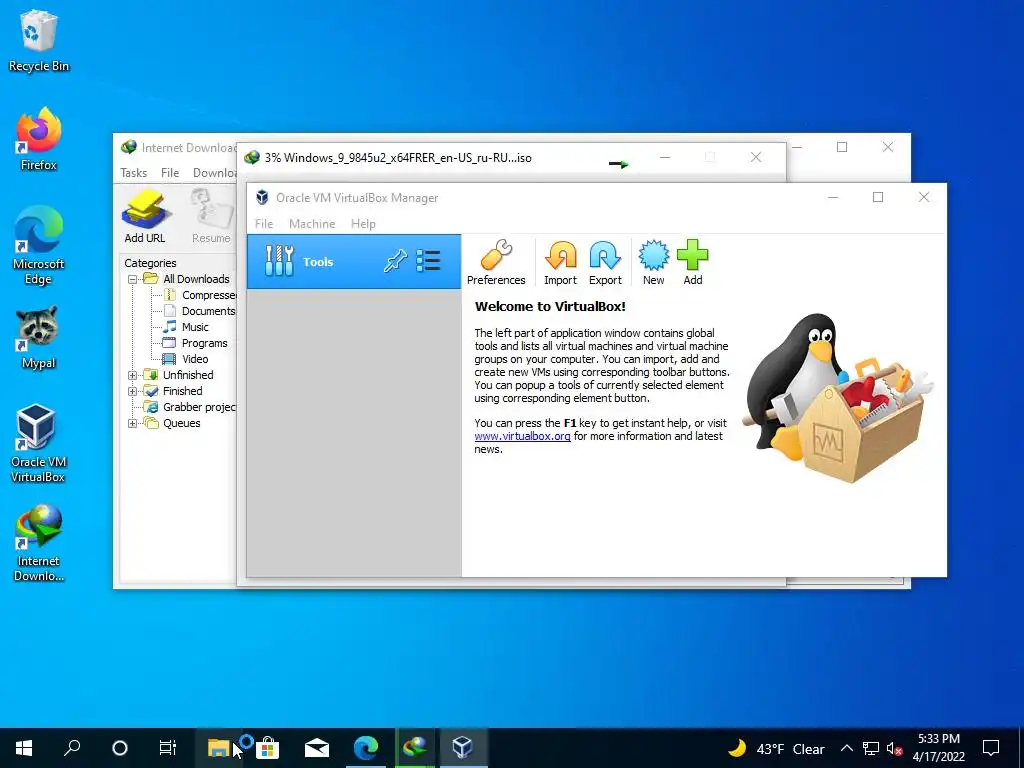This screenshot has height=768, width=1024.
Task: Select the Video category
Action: point(195,359)
